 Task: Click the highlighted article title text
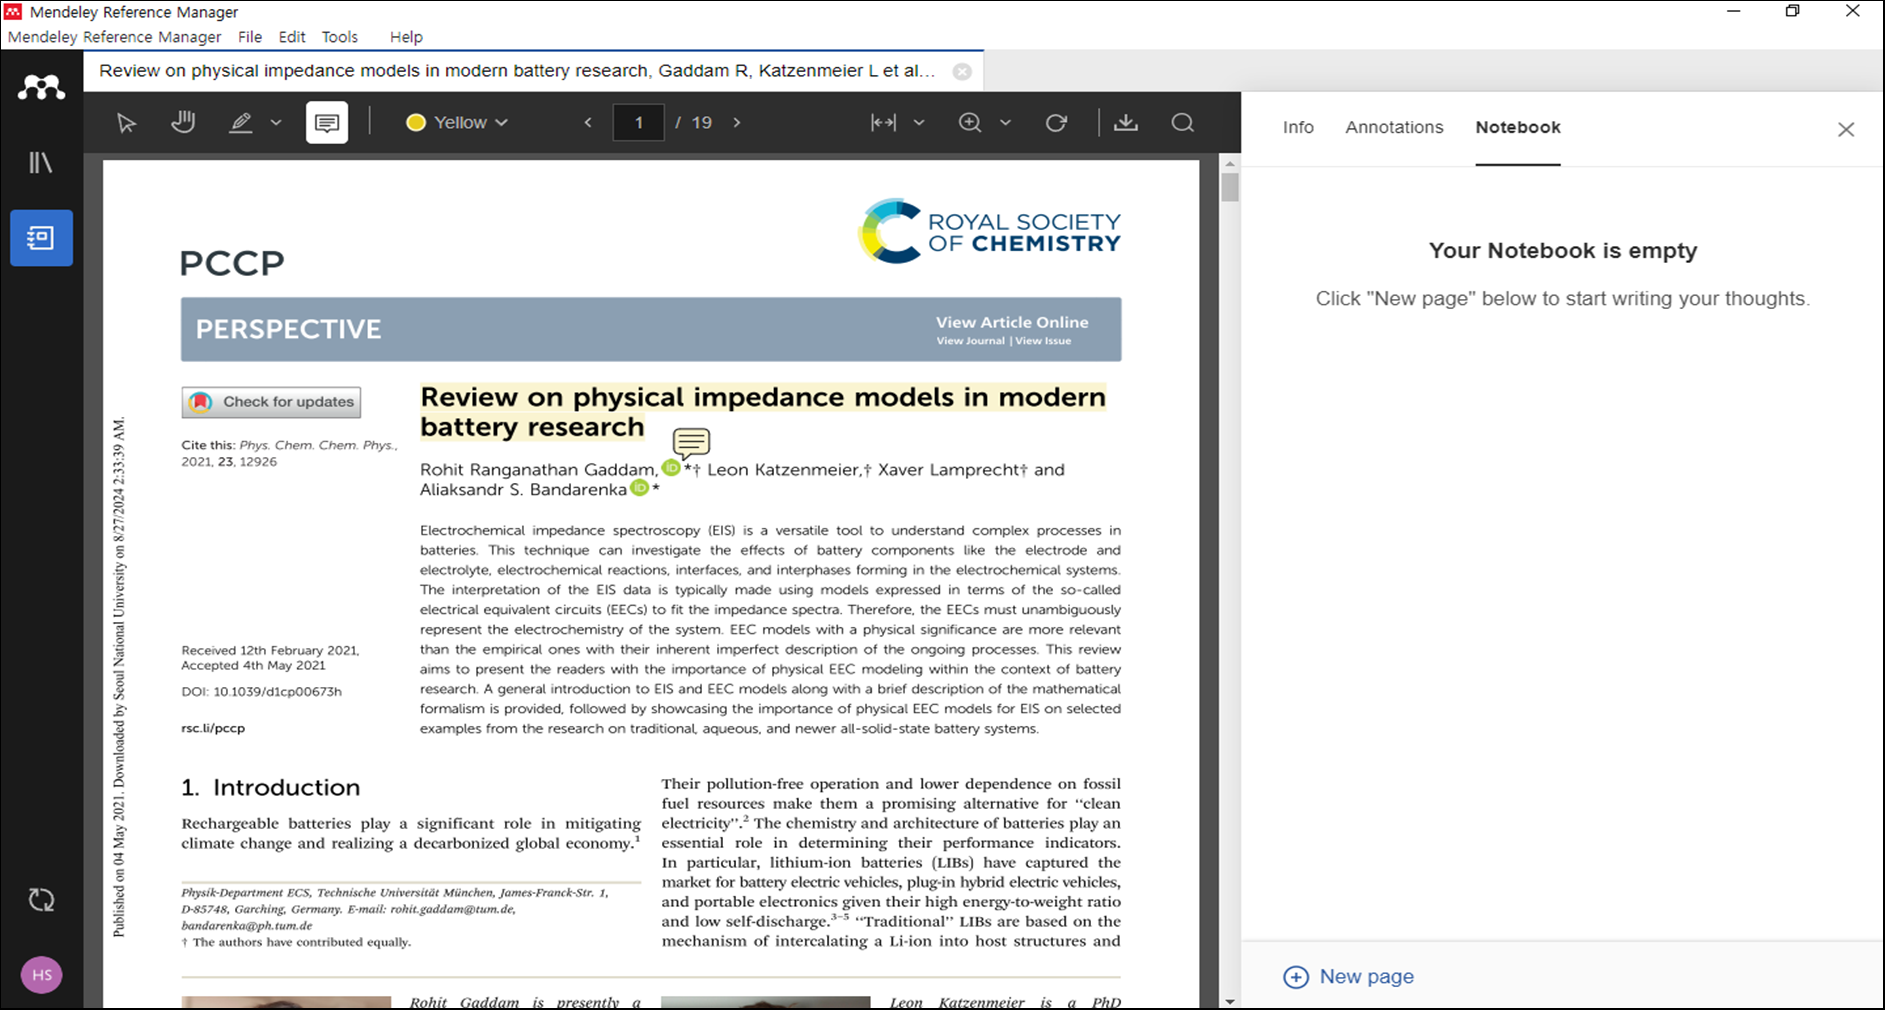(763, 412)
